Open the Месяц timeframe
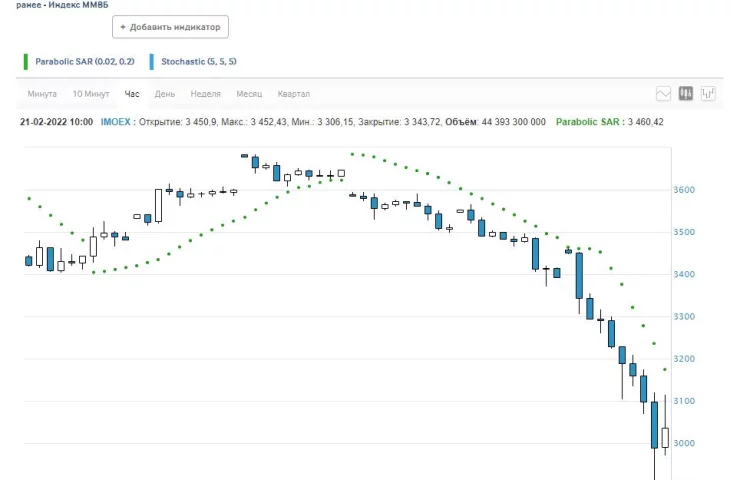The width and height of the screenshot is (740, 480). click(x=249, y=94)
